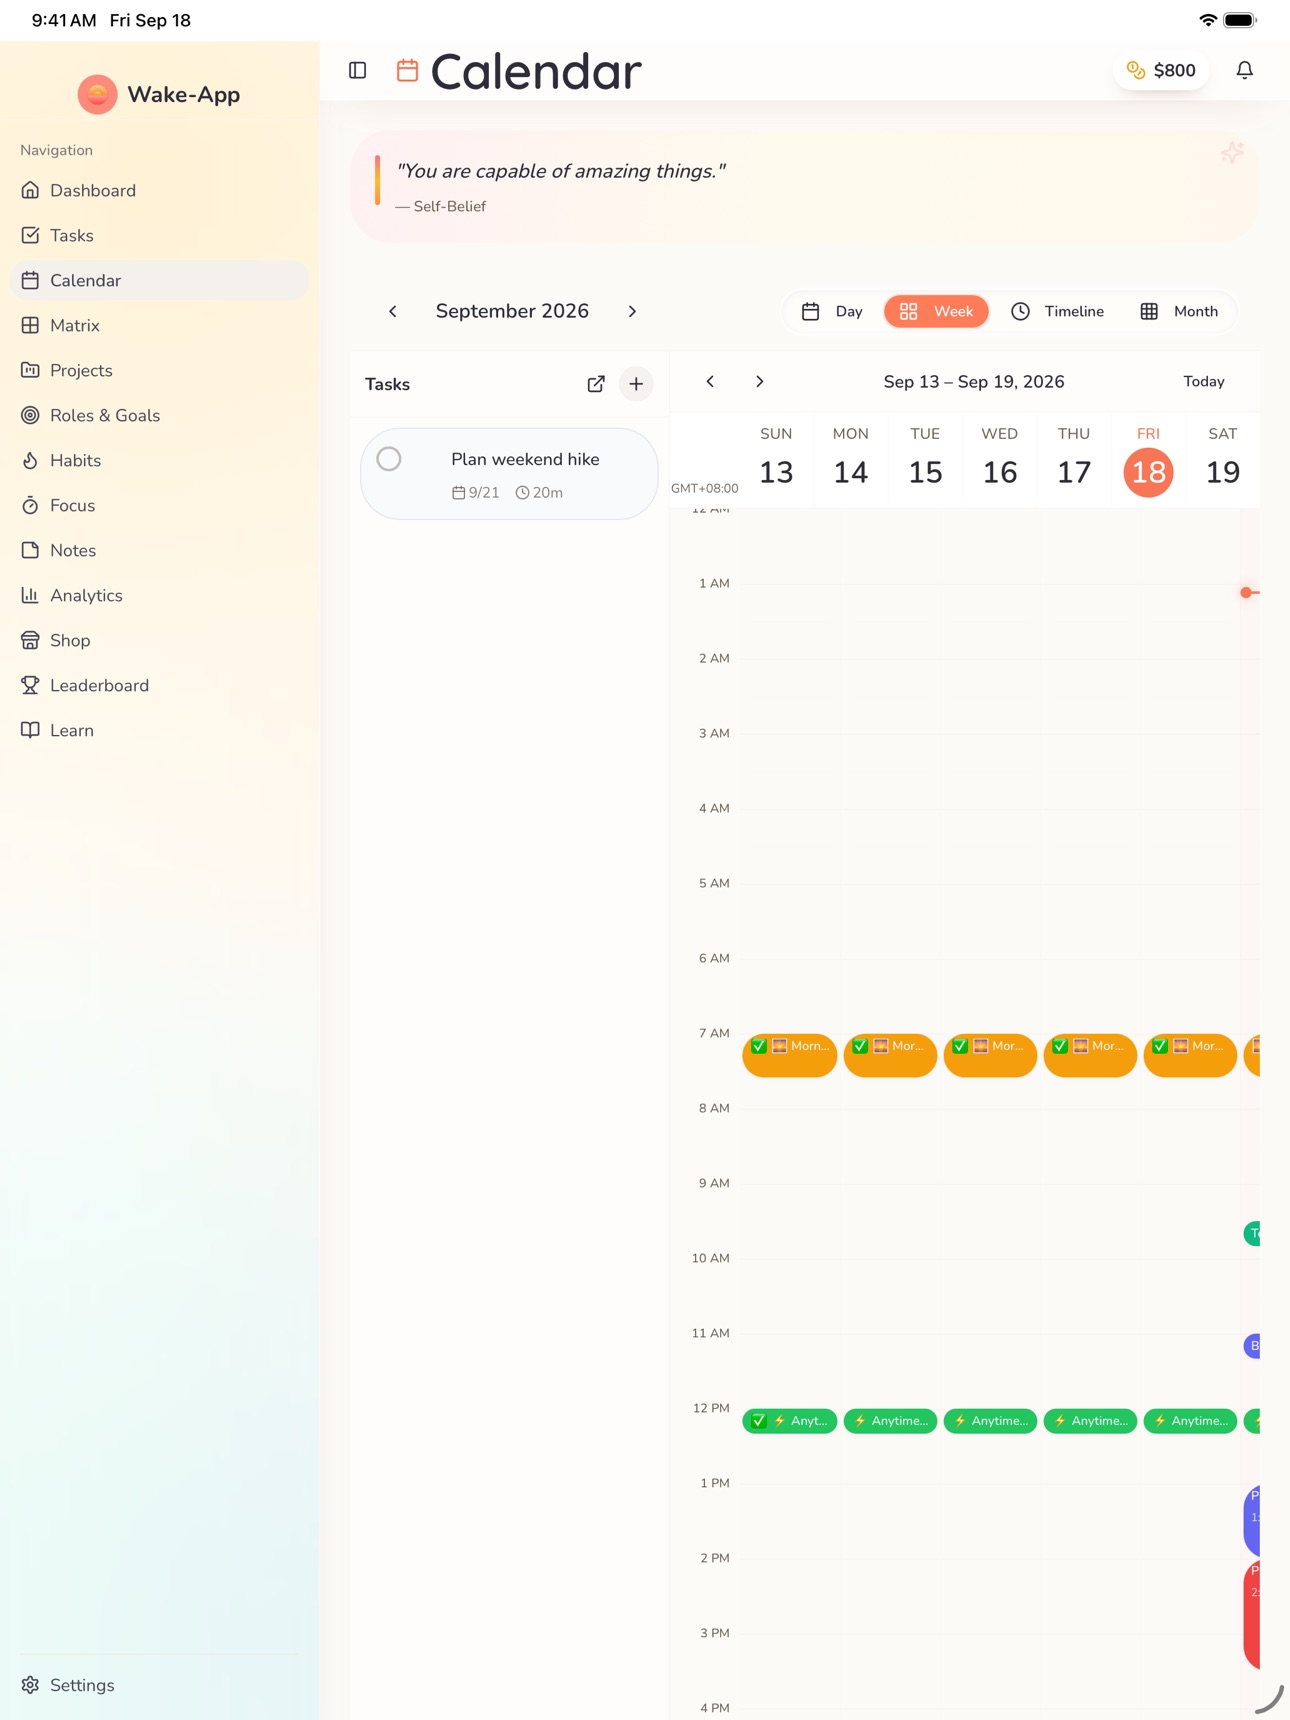
Task: Open the Shop
Action: coord(160,640)
